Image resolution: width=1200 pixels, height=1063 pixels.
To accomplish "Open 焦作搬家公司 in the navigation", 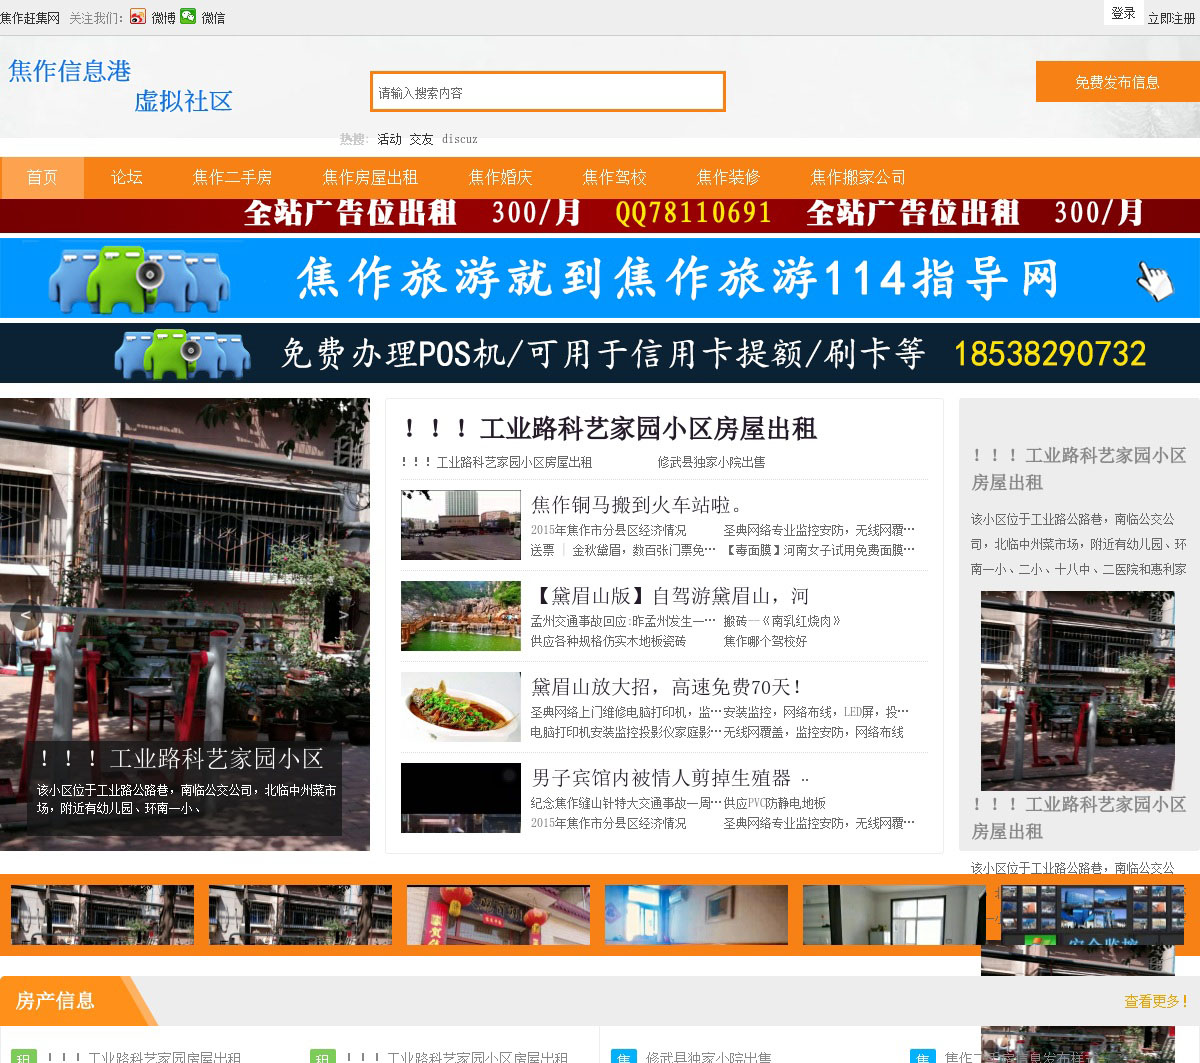I will (858, 177).
